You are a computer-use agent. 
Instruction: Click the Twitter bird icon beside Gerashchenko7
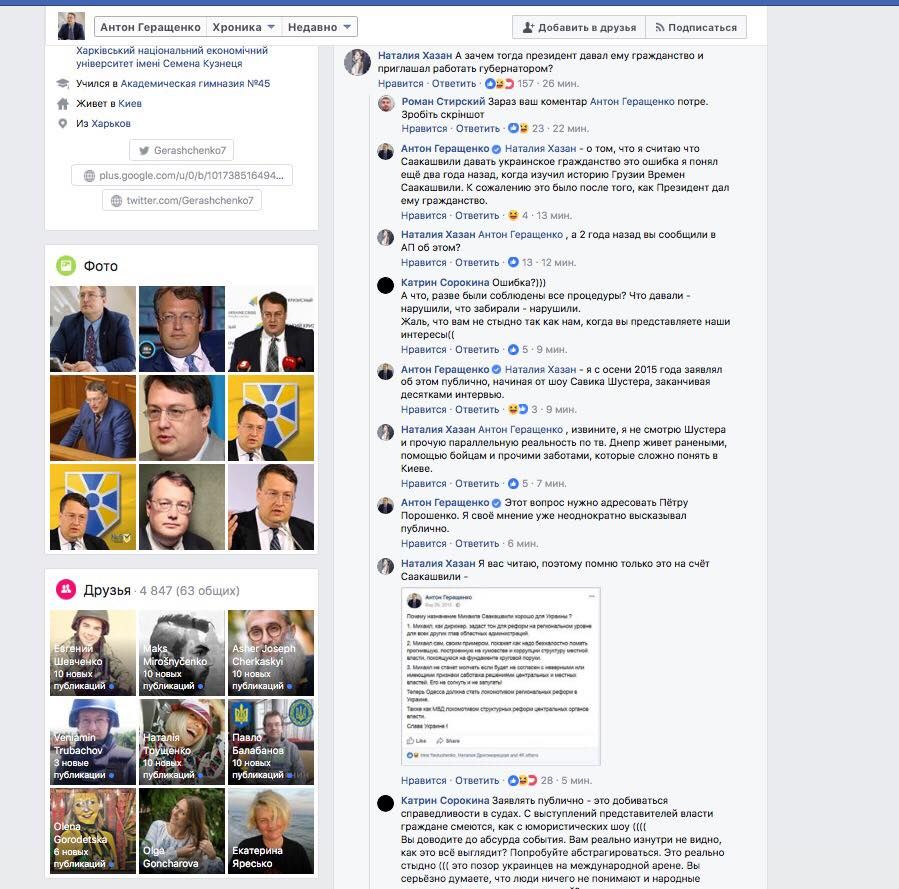[x=144, y=151]
